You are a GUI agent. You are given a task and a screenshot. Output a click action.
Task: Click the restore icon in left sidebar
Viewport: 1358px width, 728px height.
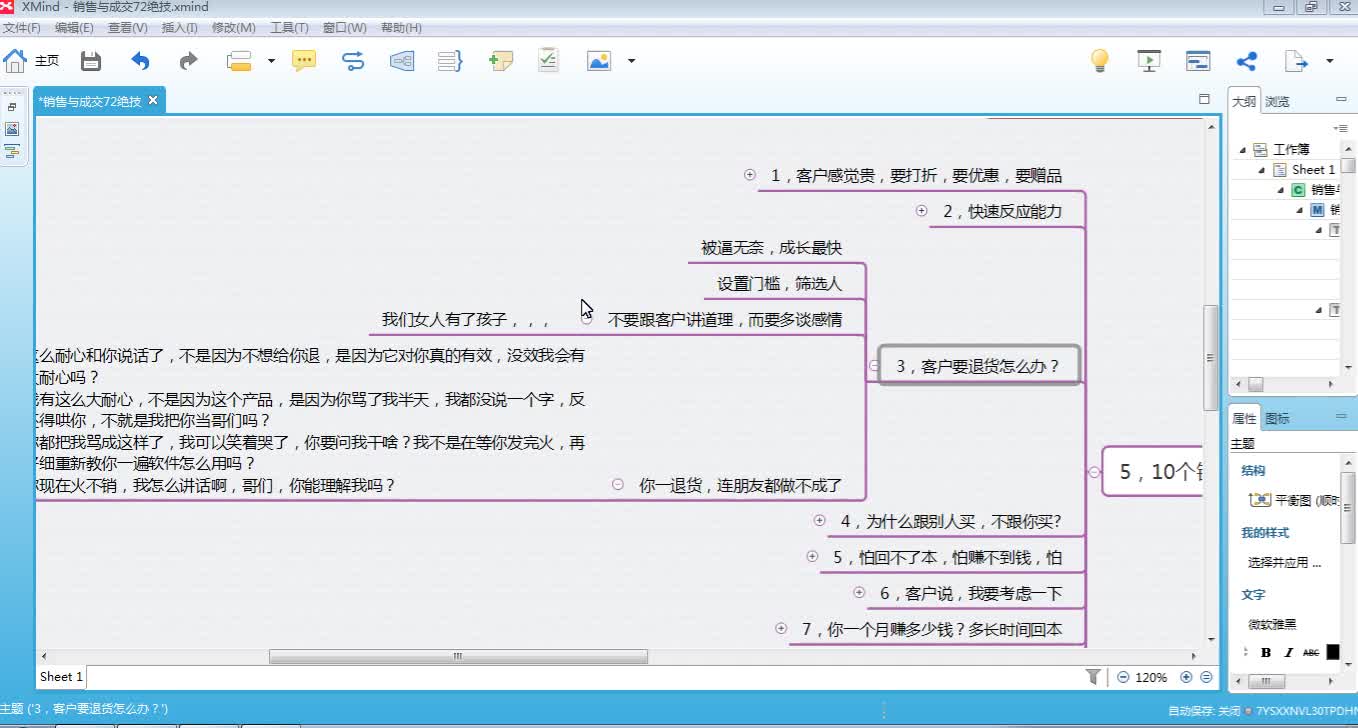coord(12,107)
